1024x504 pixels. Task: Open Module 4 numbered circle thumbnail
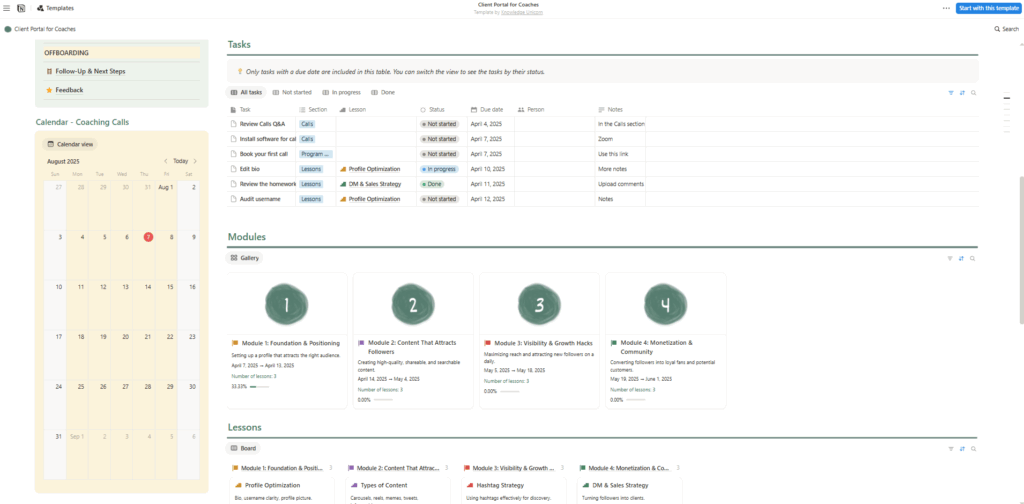665,305
